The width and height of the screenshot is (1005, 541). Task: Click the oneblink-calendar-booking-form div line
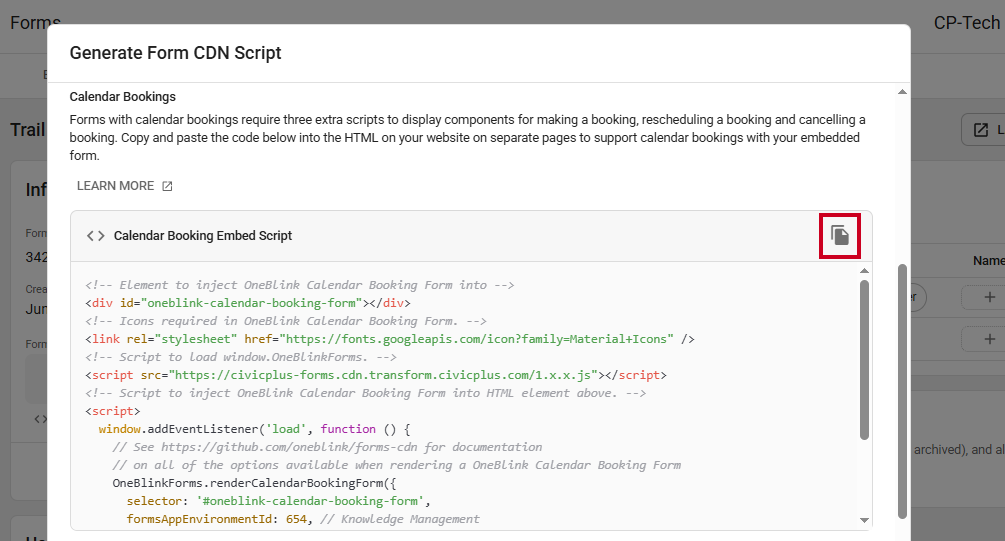coord(248,303)
